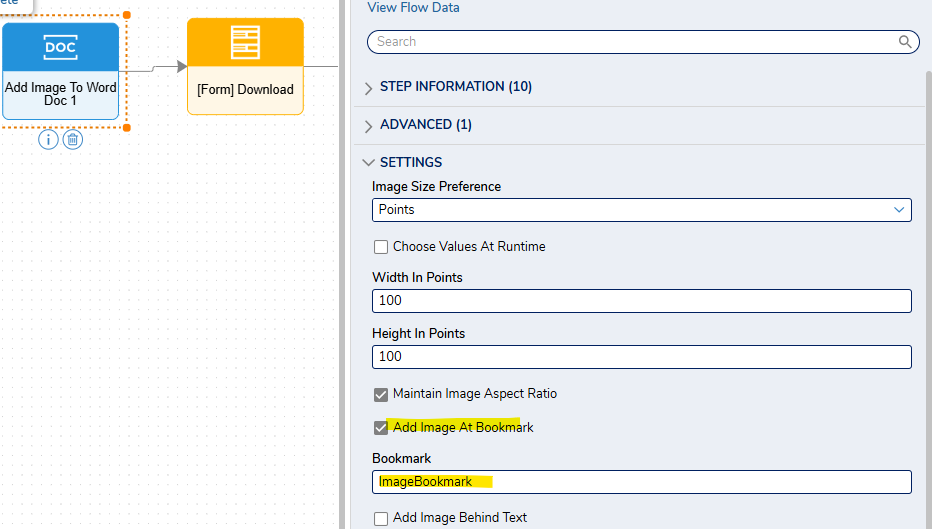This screenshot has height=529, width=932.
Task: Check Add Image Behind Text
Action: tap(381, 518)
